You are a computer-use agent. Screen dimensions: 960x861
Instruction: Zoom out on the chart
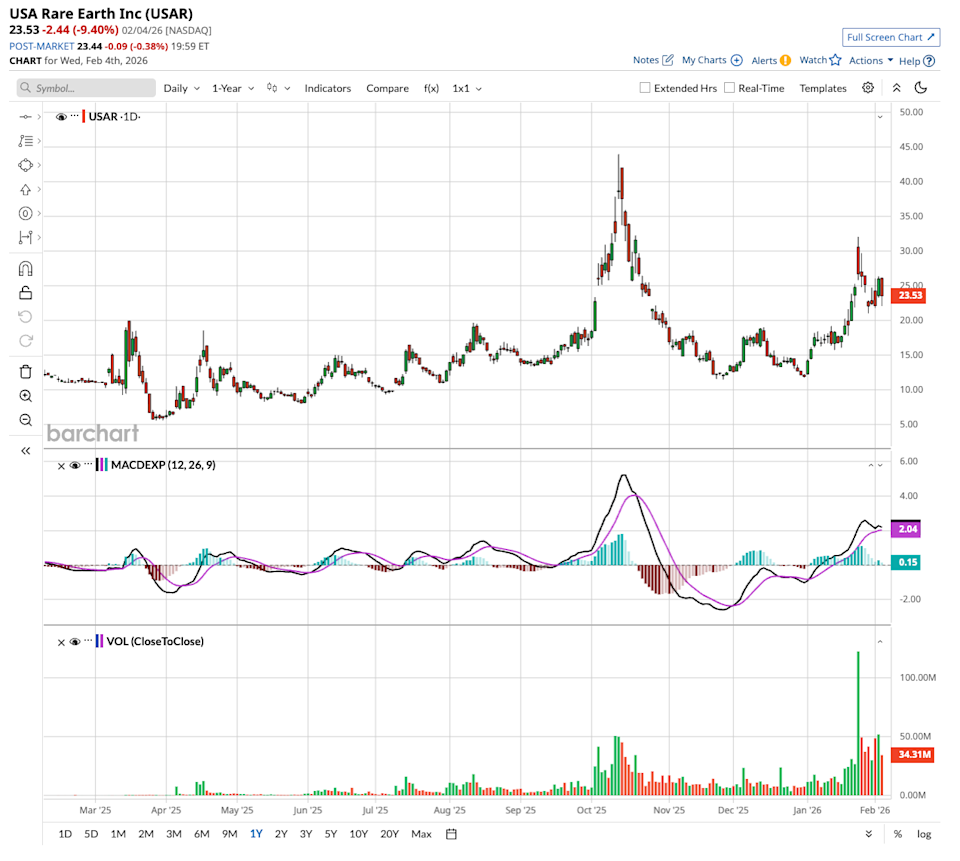coord(25,420)
